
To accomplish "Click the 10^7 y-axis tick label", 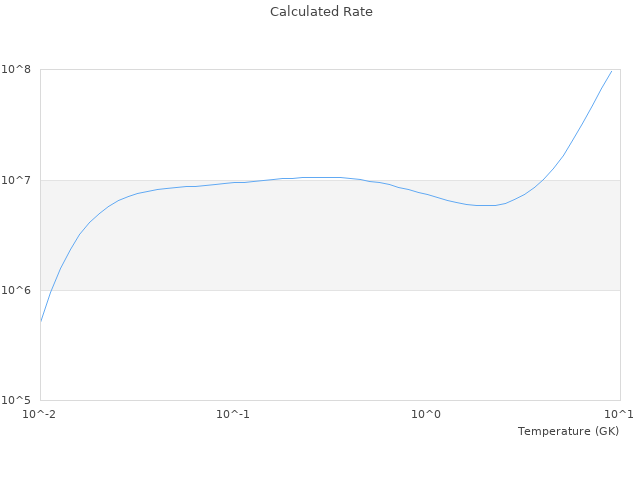I will 20,180.
